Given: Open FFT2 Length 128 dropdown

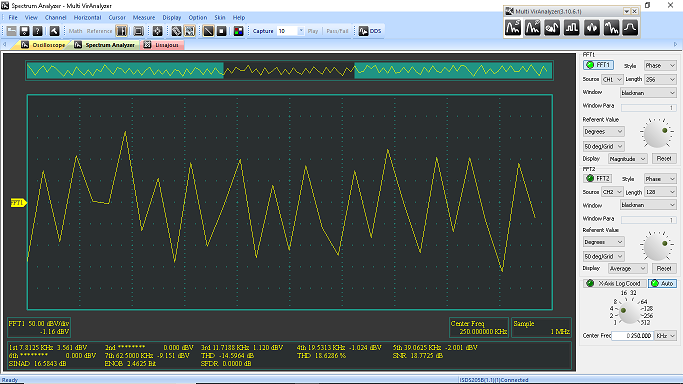Looking at the screenshot, I should (660, 192).
